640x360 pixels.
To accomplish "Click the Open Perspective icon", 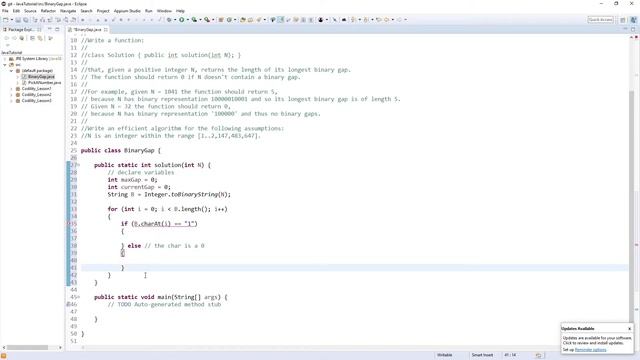I will 623,20.
